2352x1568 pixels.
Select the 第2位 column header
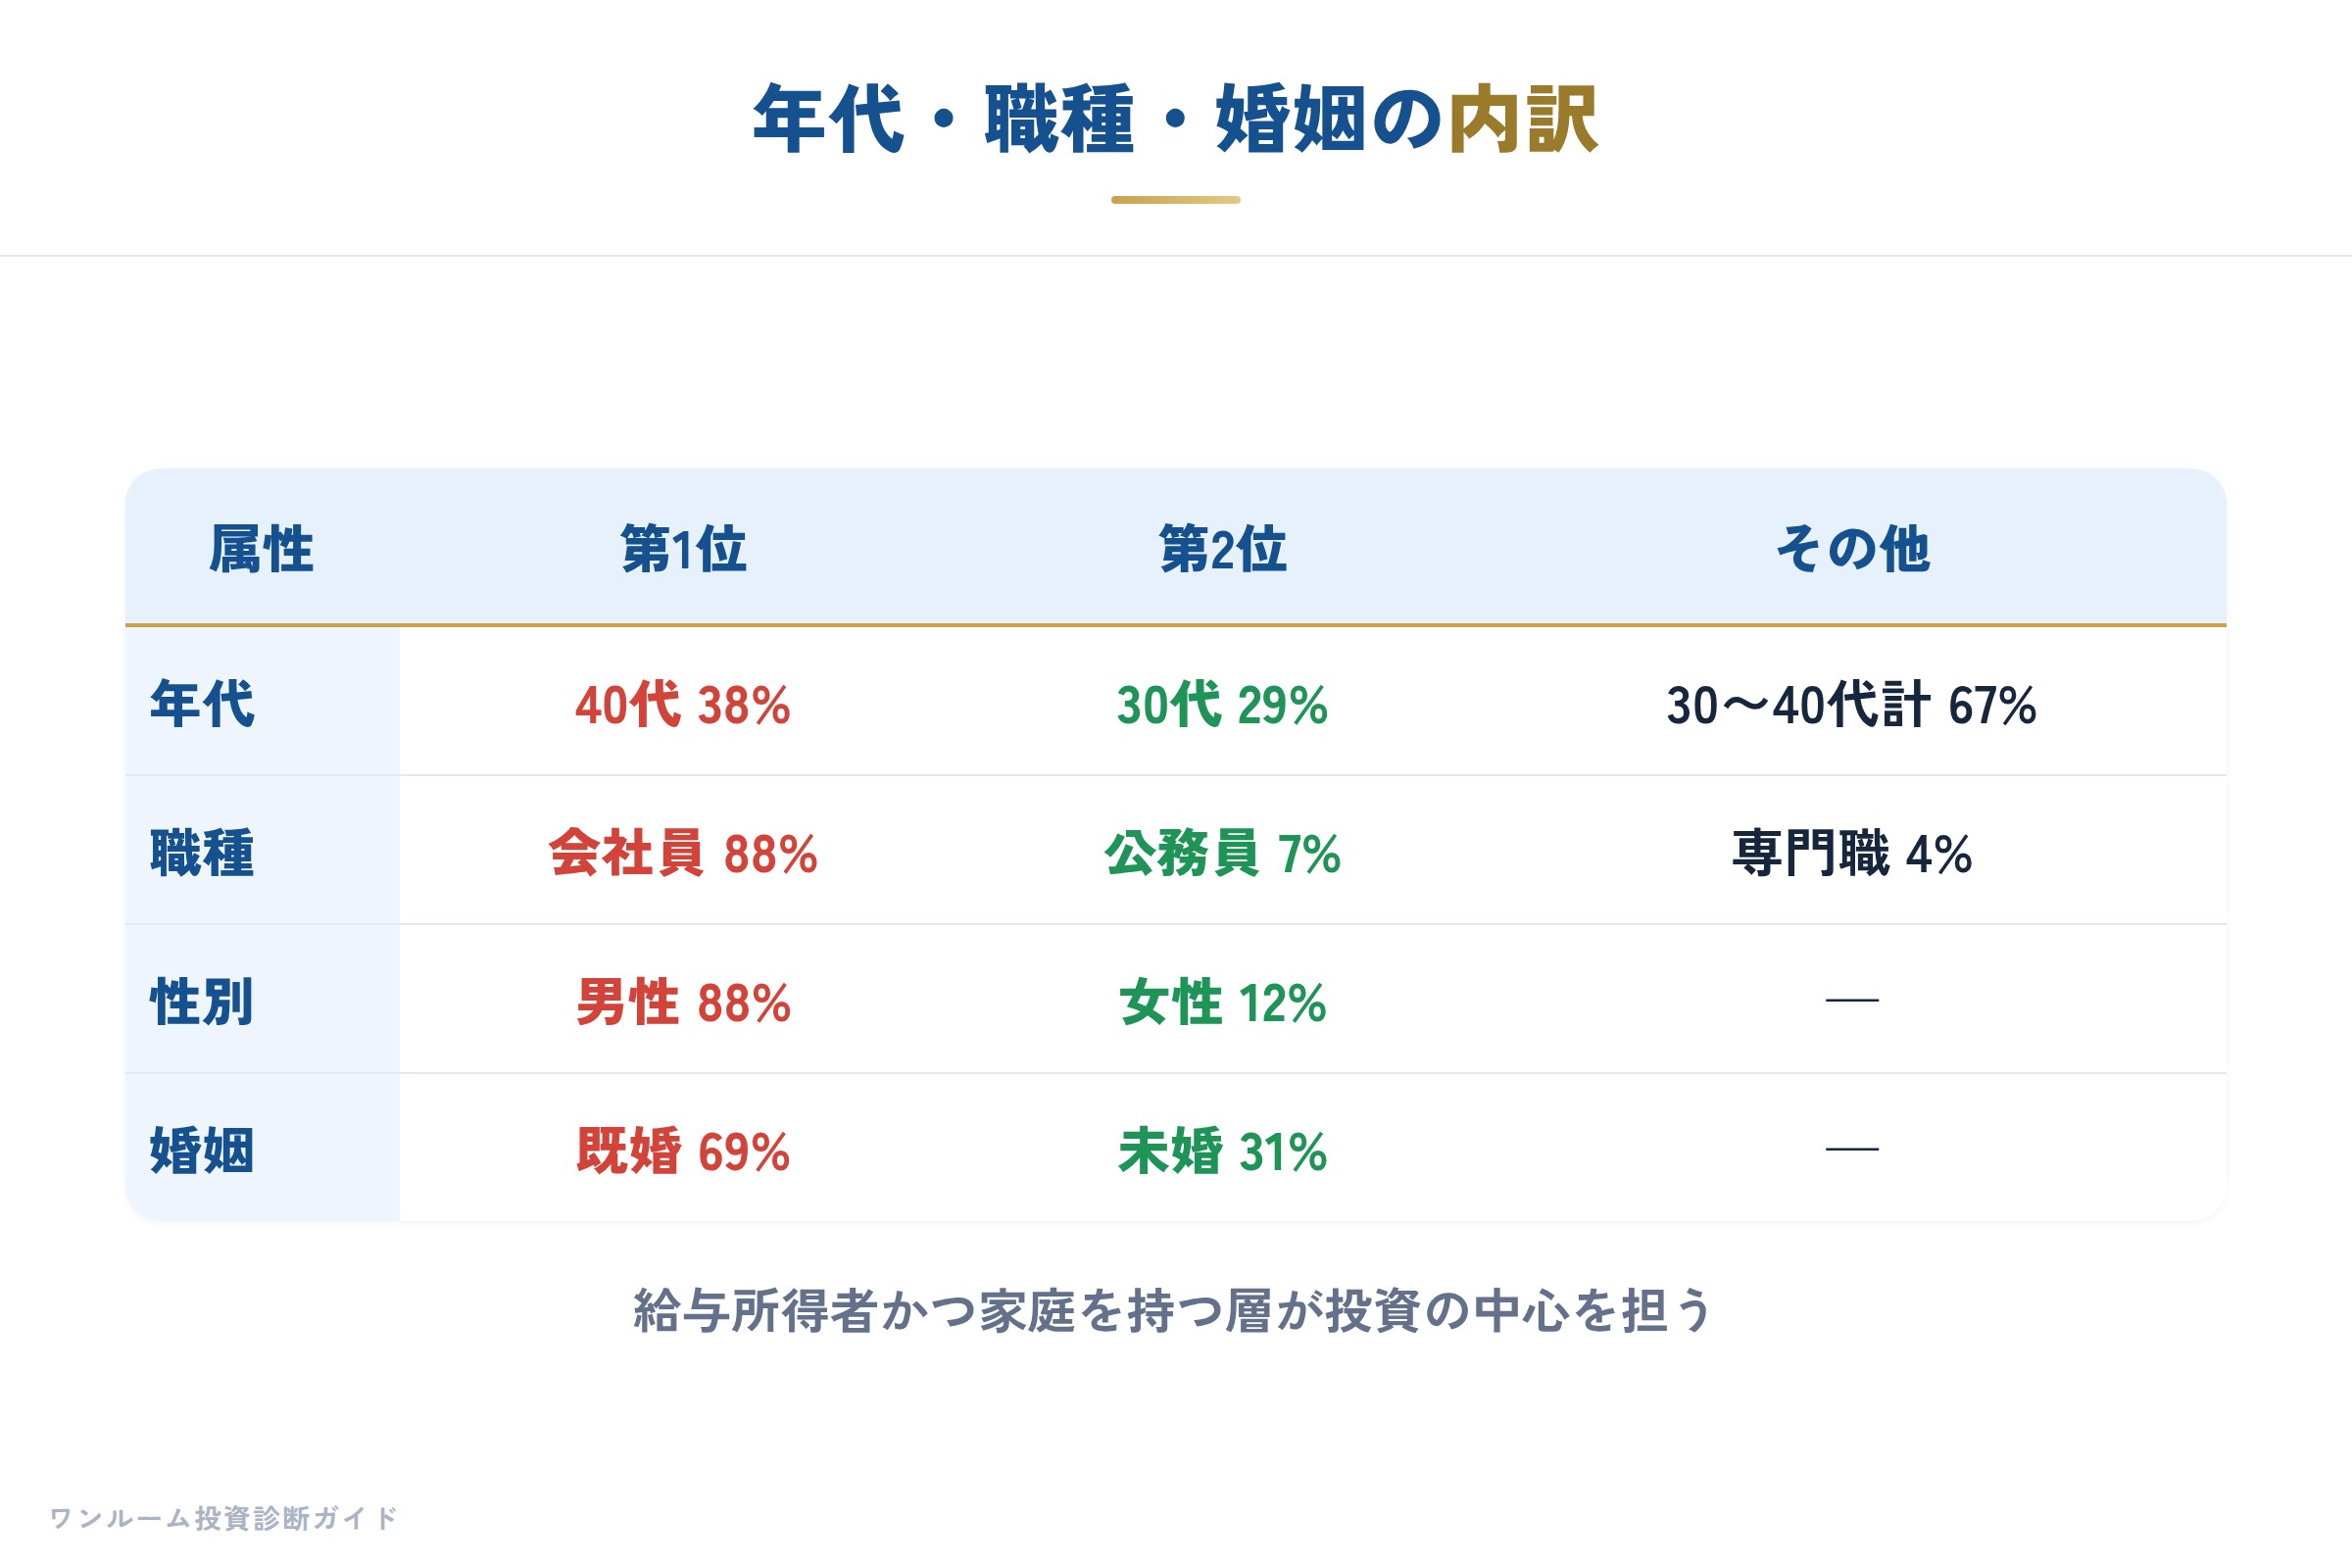coord(1223,549)
